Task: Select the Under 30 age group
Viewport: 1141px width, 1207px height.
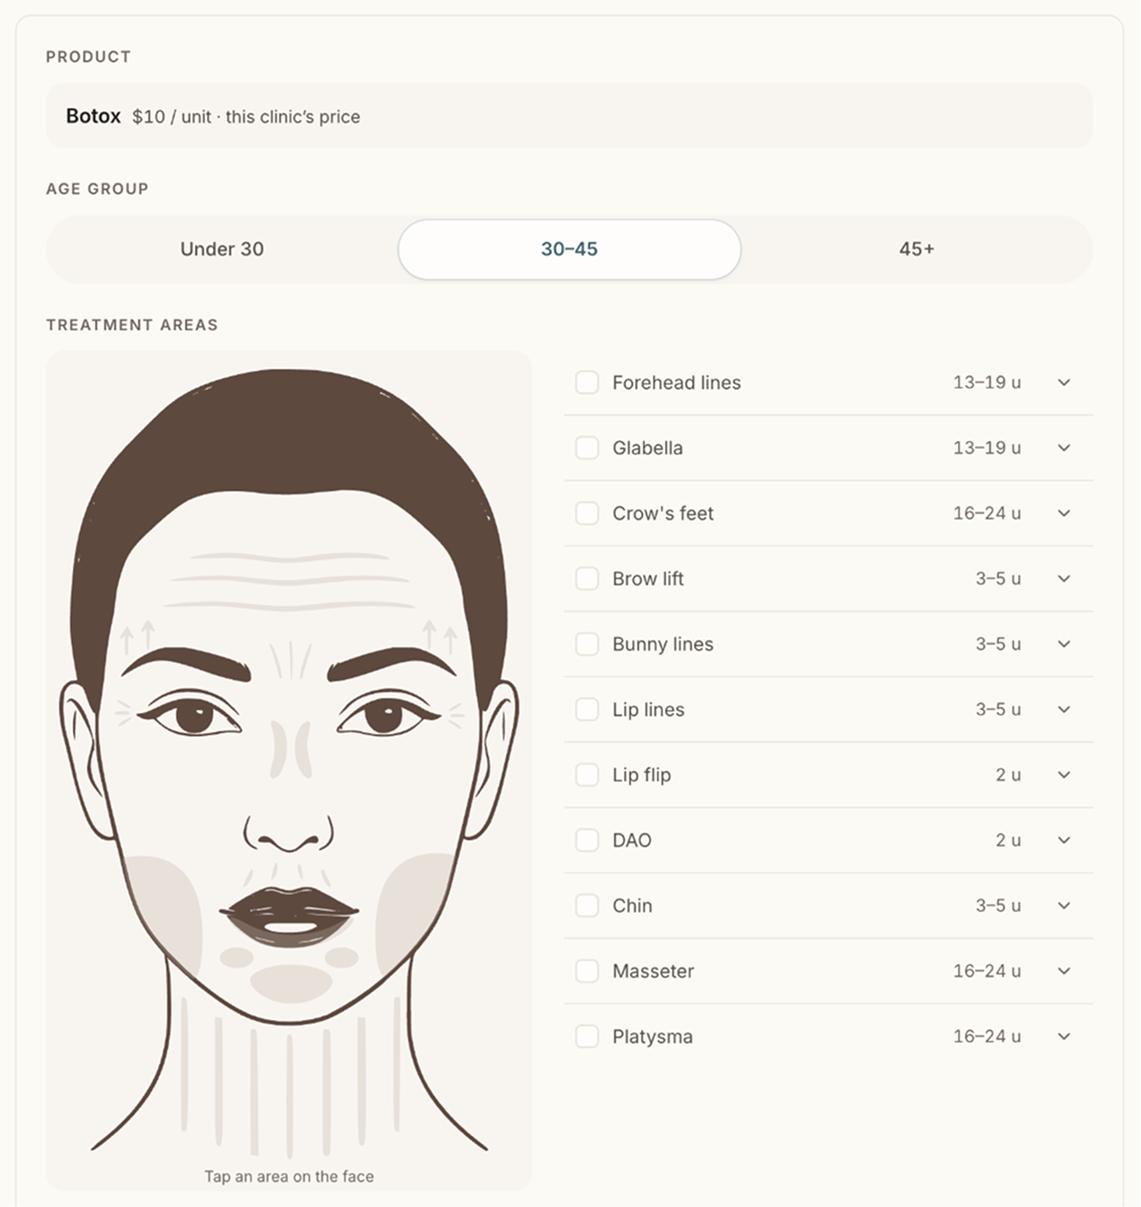Action: 222,249
